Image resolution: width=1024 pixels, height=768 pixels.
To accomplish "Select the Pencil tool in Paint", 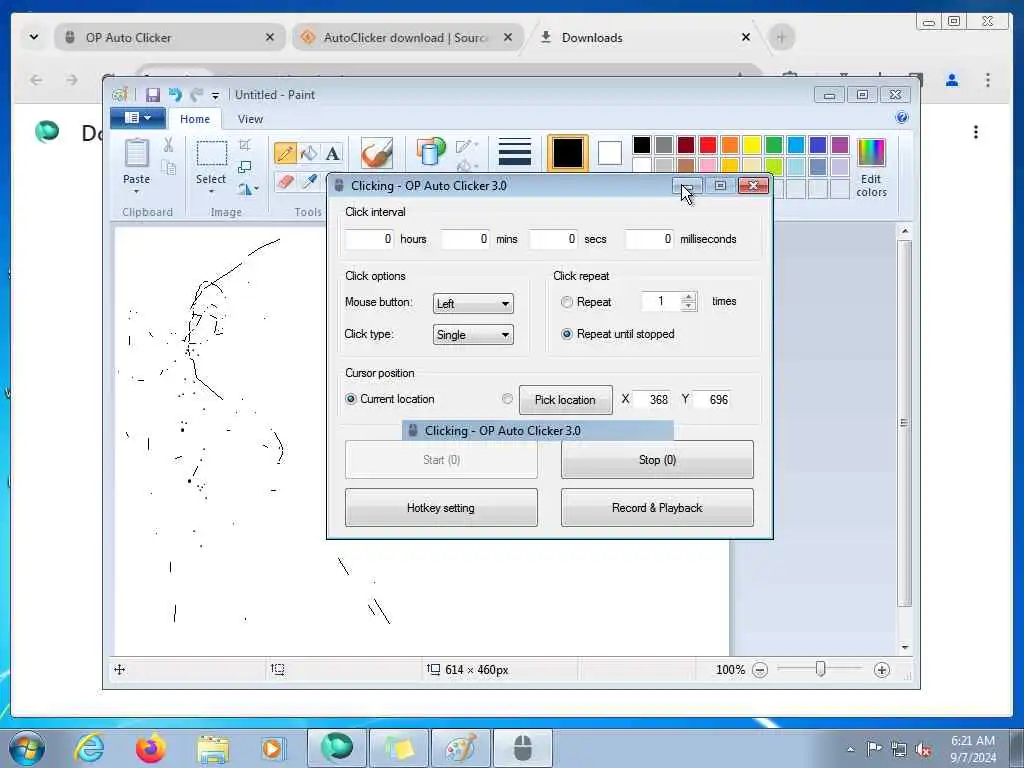I will (285, 153).
